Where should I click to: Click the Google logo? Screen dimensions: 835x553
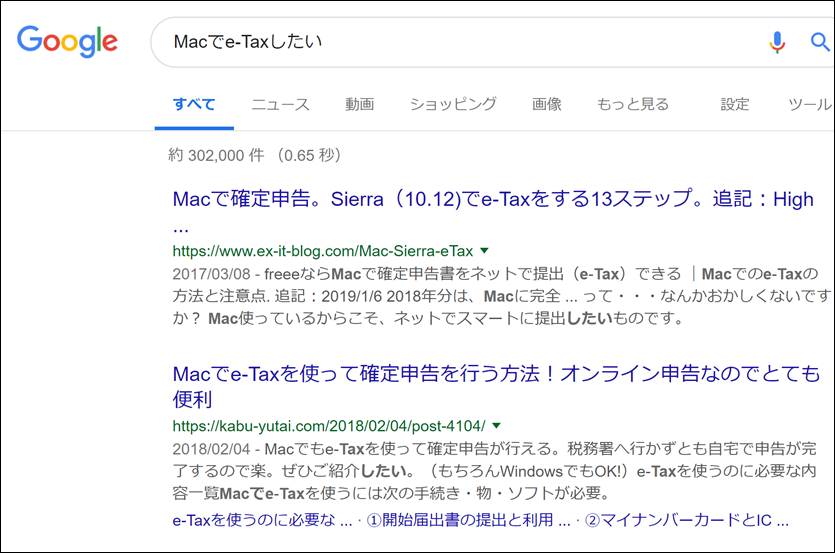tap(67, 41)
